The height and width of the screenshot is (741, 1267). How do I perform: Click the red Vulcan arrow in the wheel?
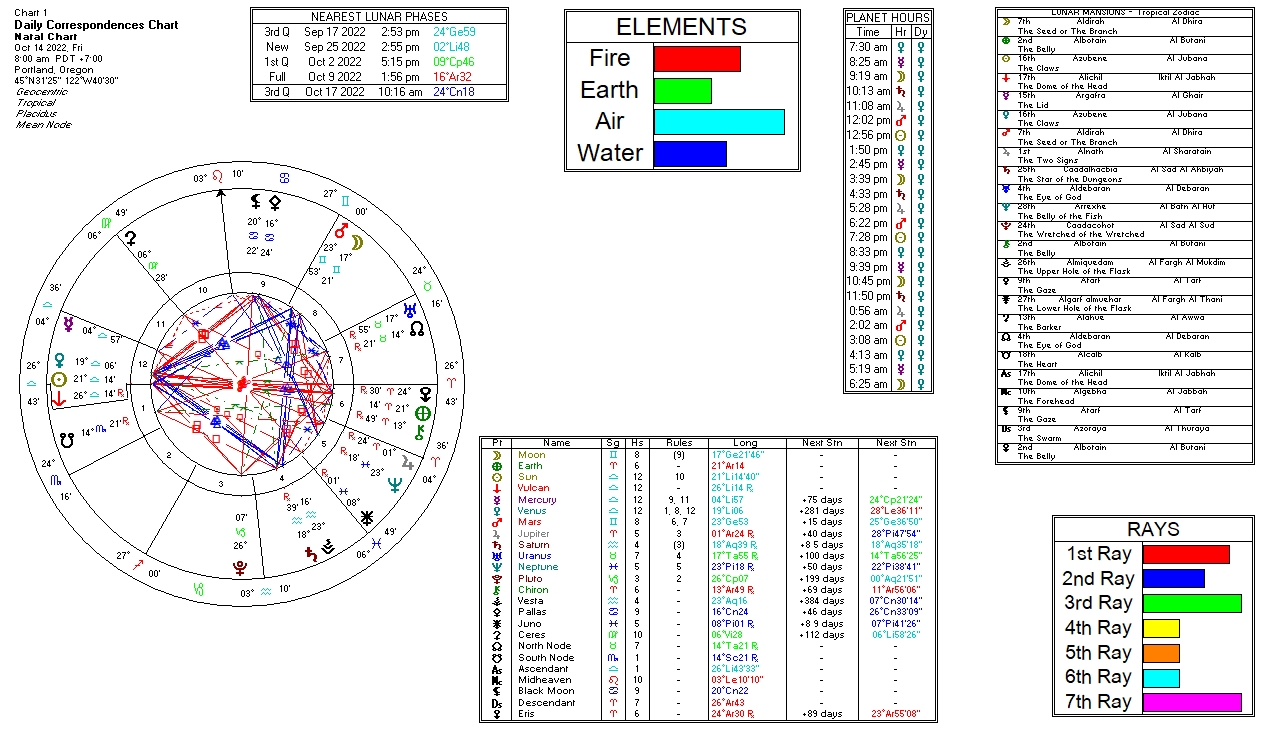coord(59,398)
